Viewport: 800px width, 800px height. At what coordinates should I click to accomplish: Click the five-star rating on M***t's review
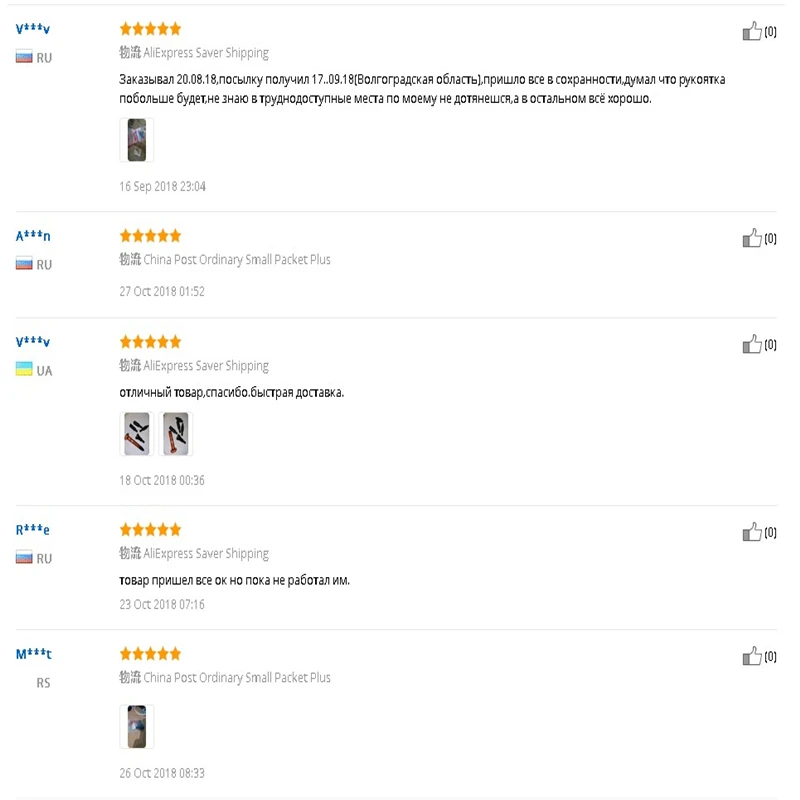coord(150,654)
